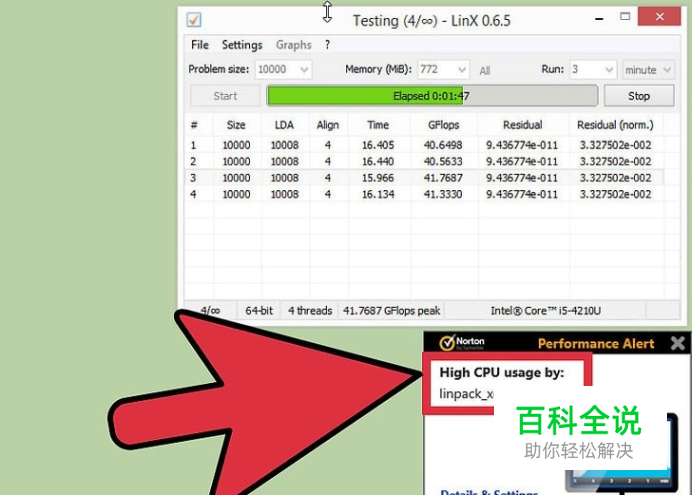
Task: Close the LinX window
Action: click(659, 17)
